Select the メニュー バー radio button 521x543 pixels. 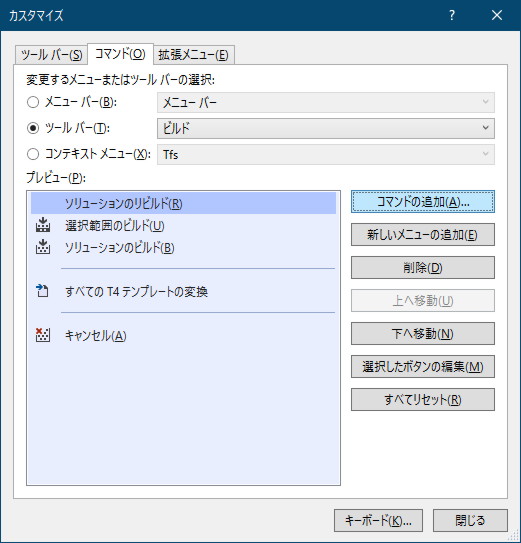tap(33, 102)
